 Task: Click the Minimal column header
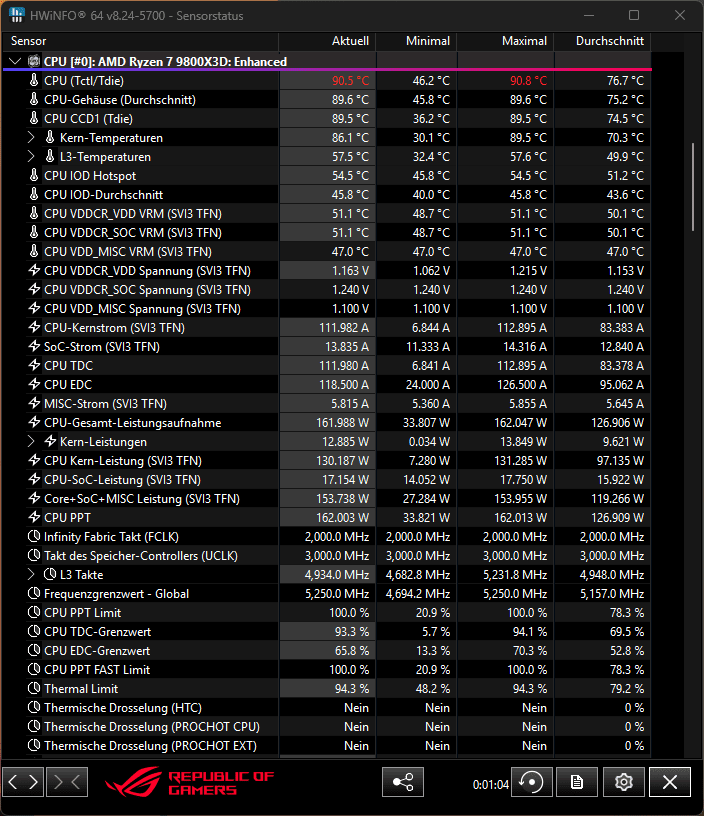click(x=416, y=41)
